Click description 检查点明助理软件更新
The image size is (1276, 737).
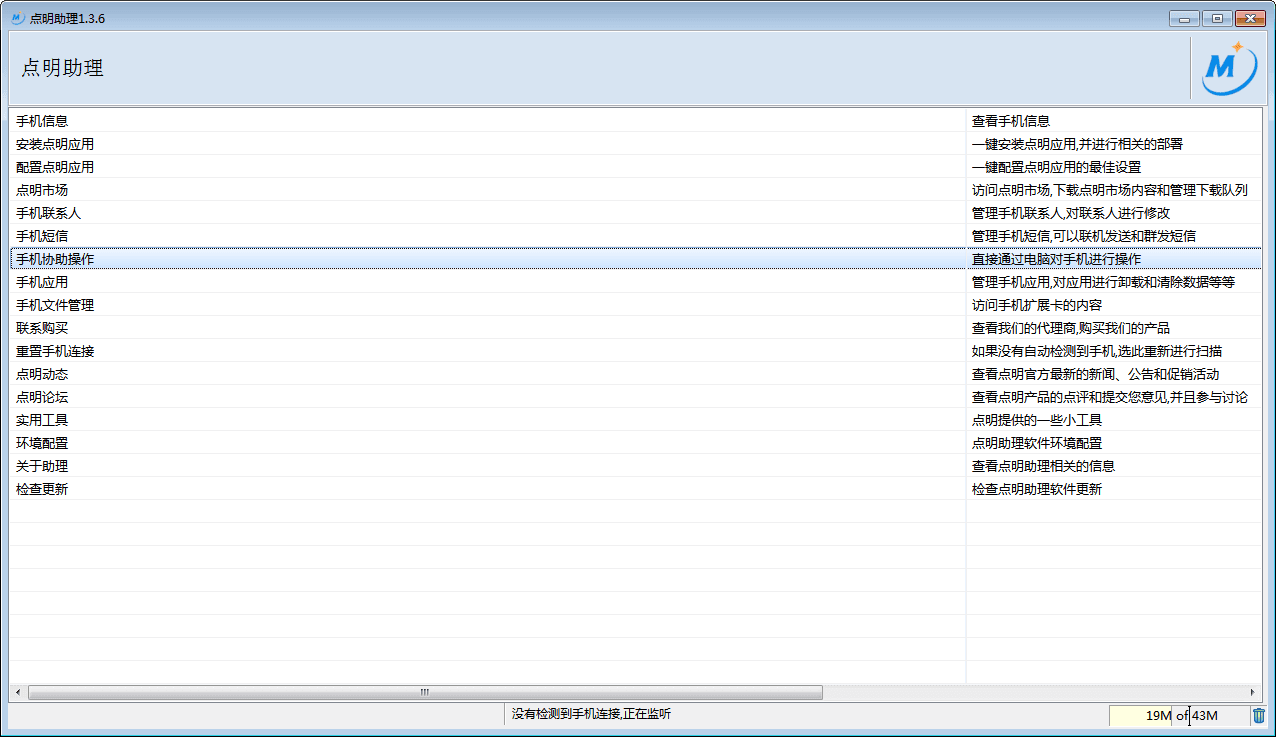(x=1037, y=489)
